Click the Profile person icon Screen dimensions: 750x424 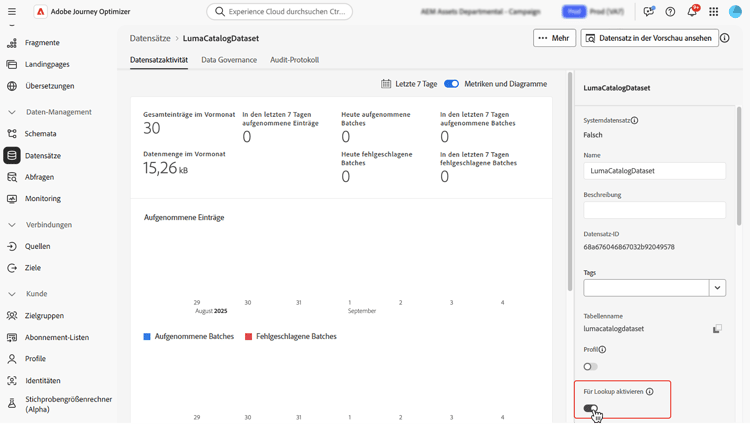pos(12,359)
